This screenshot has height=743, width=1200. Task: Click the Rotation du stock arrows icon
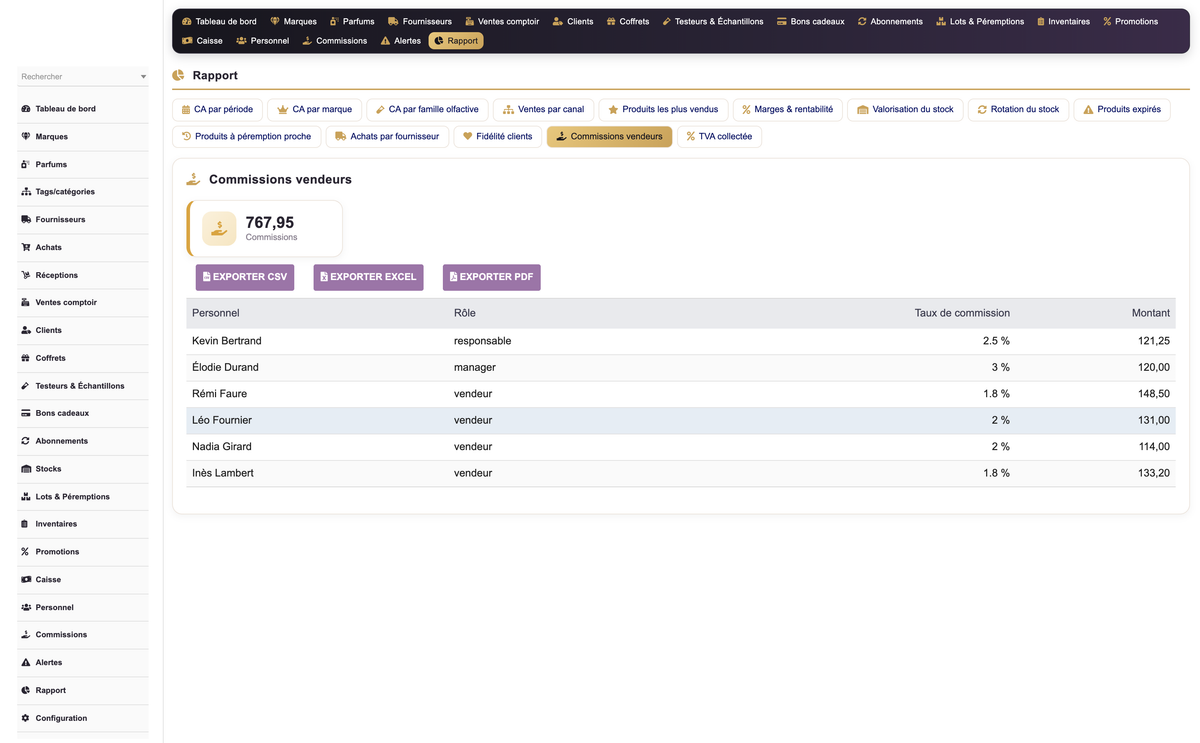982,109
